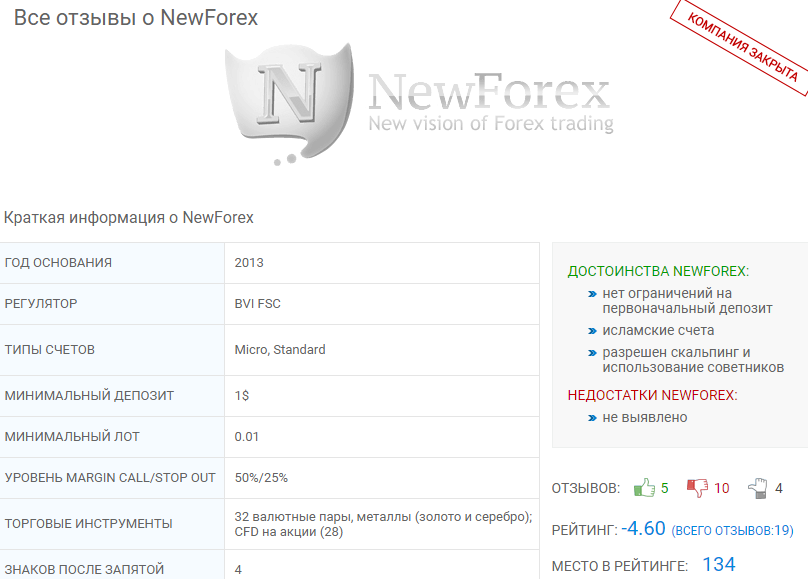The image size is (808, 579).
Task: Select the 'Регулятор' row label
Action: click(x=41, y=303)
